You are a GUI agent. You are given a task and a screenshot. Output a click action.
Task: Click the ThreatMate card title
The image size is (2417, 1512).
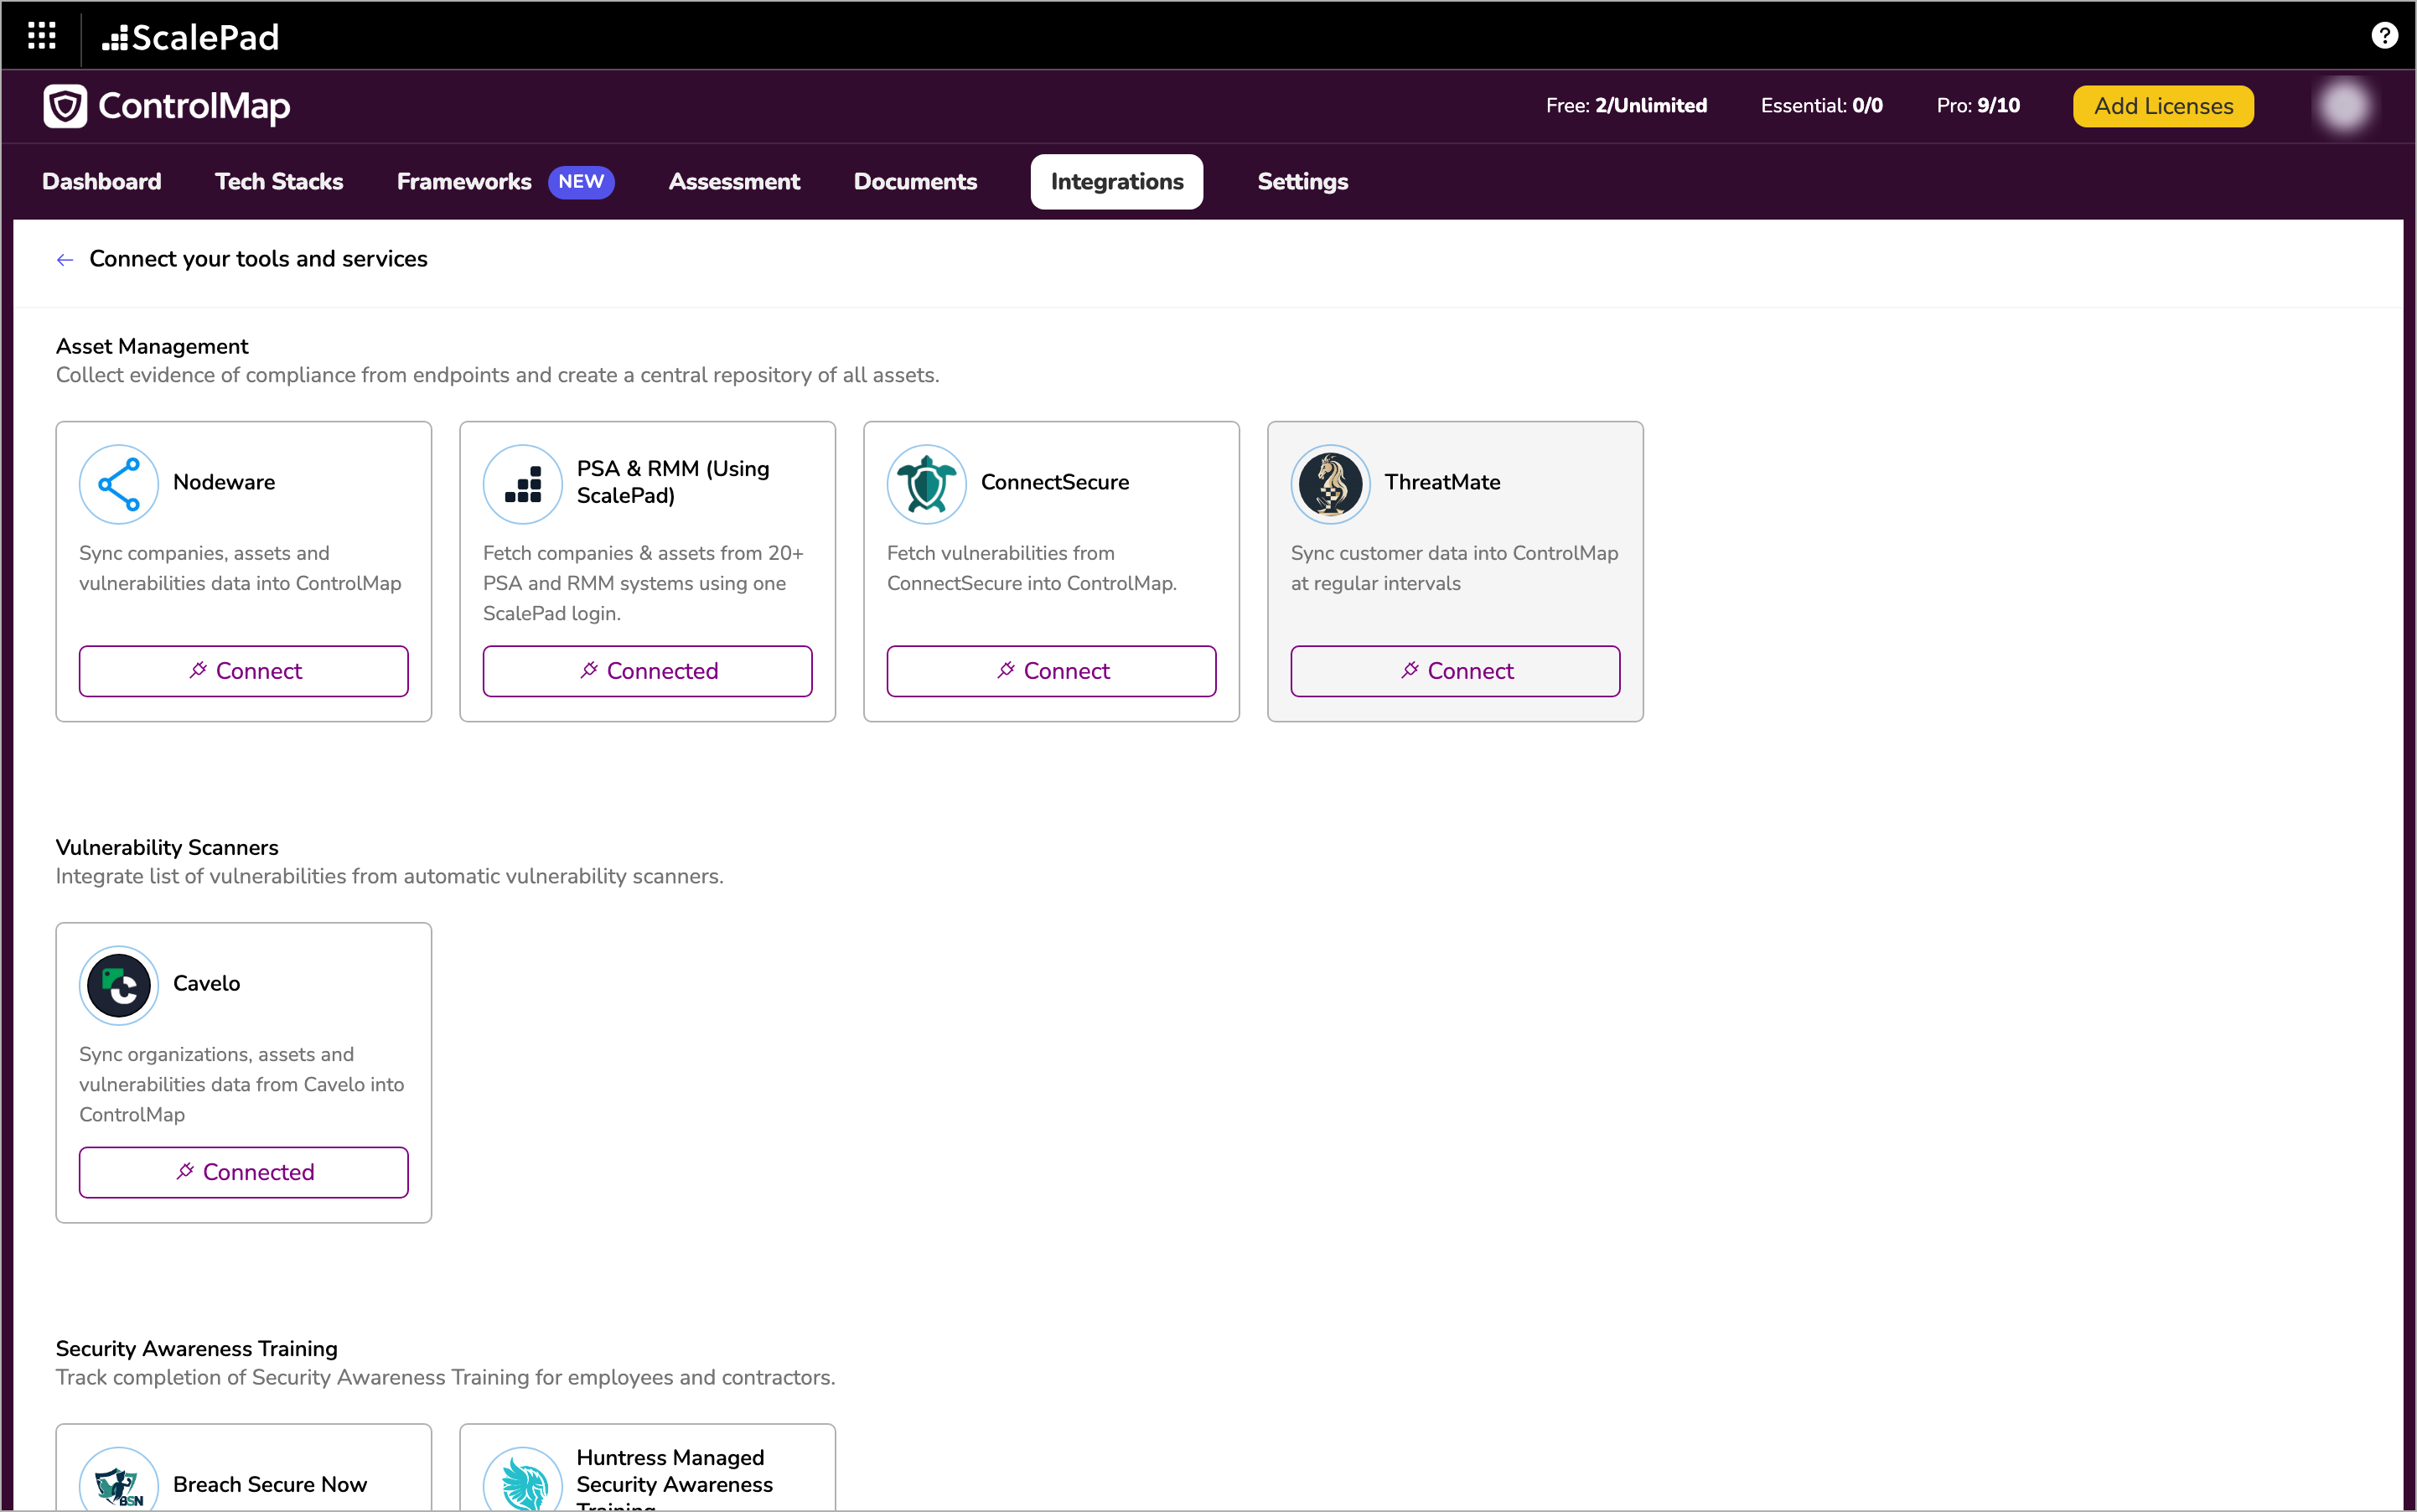[1442, 482]
